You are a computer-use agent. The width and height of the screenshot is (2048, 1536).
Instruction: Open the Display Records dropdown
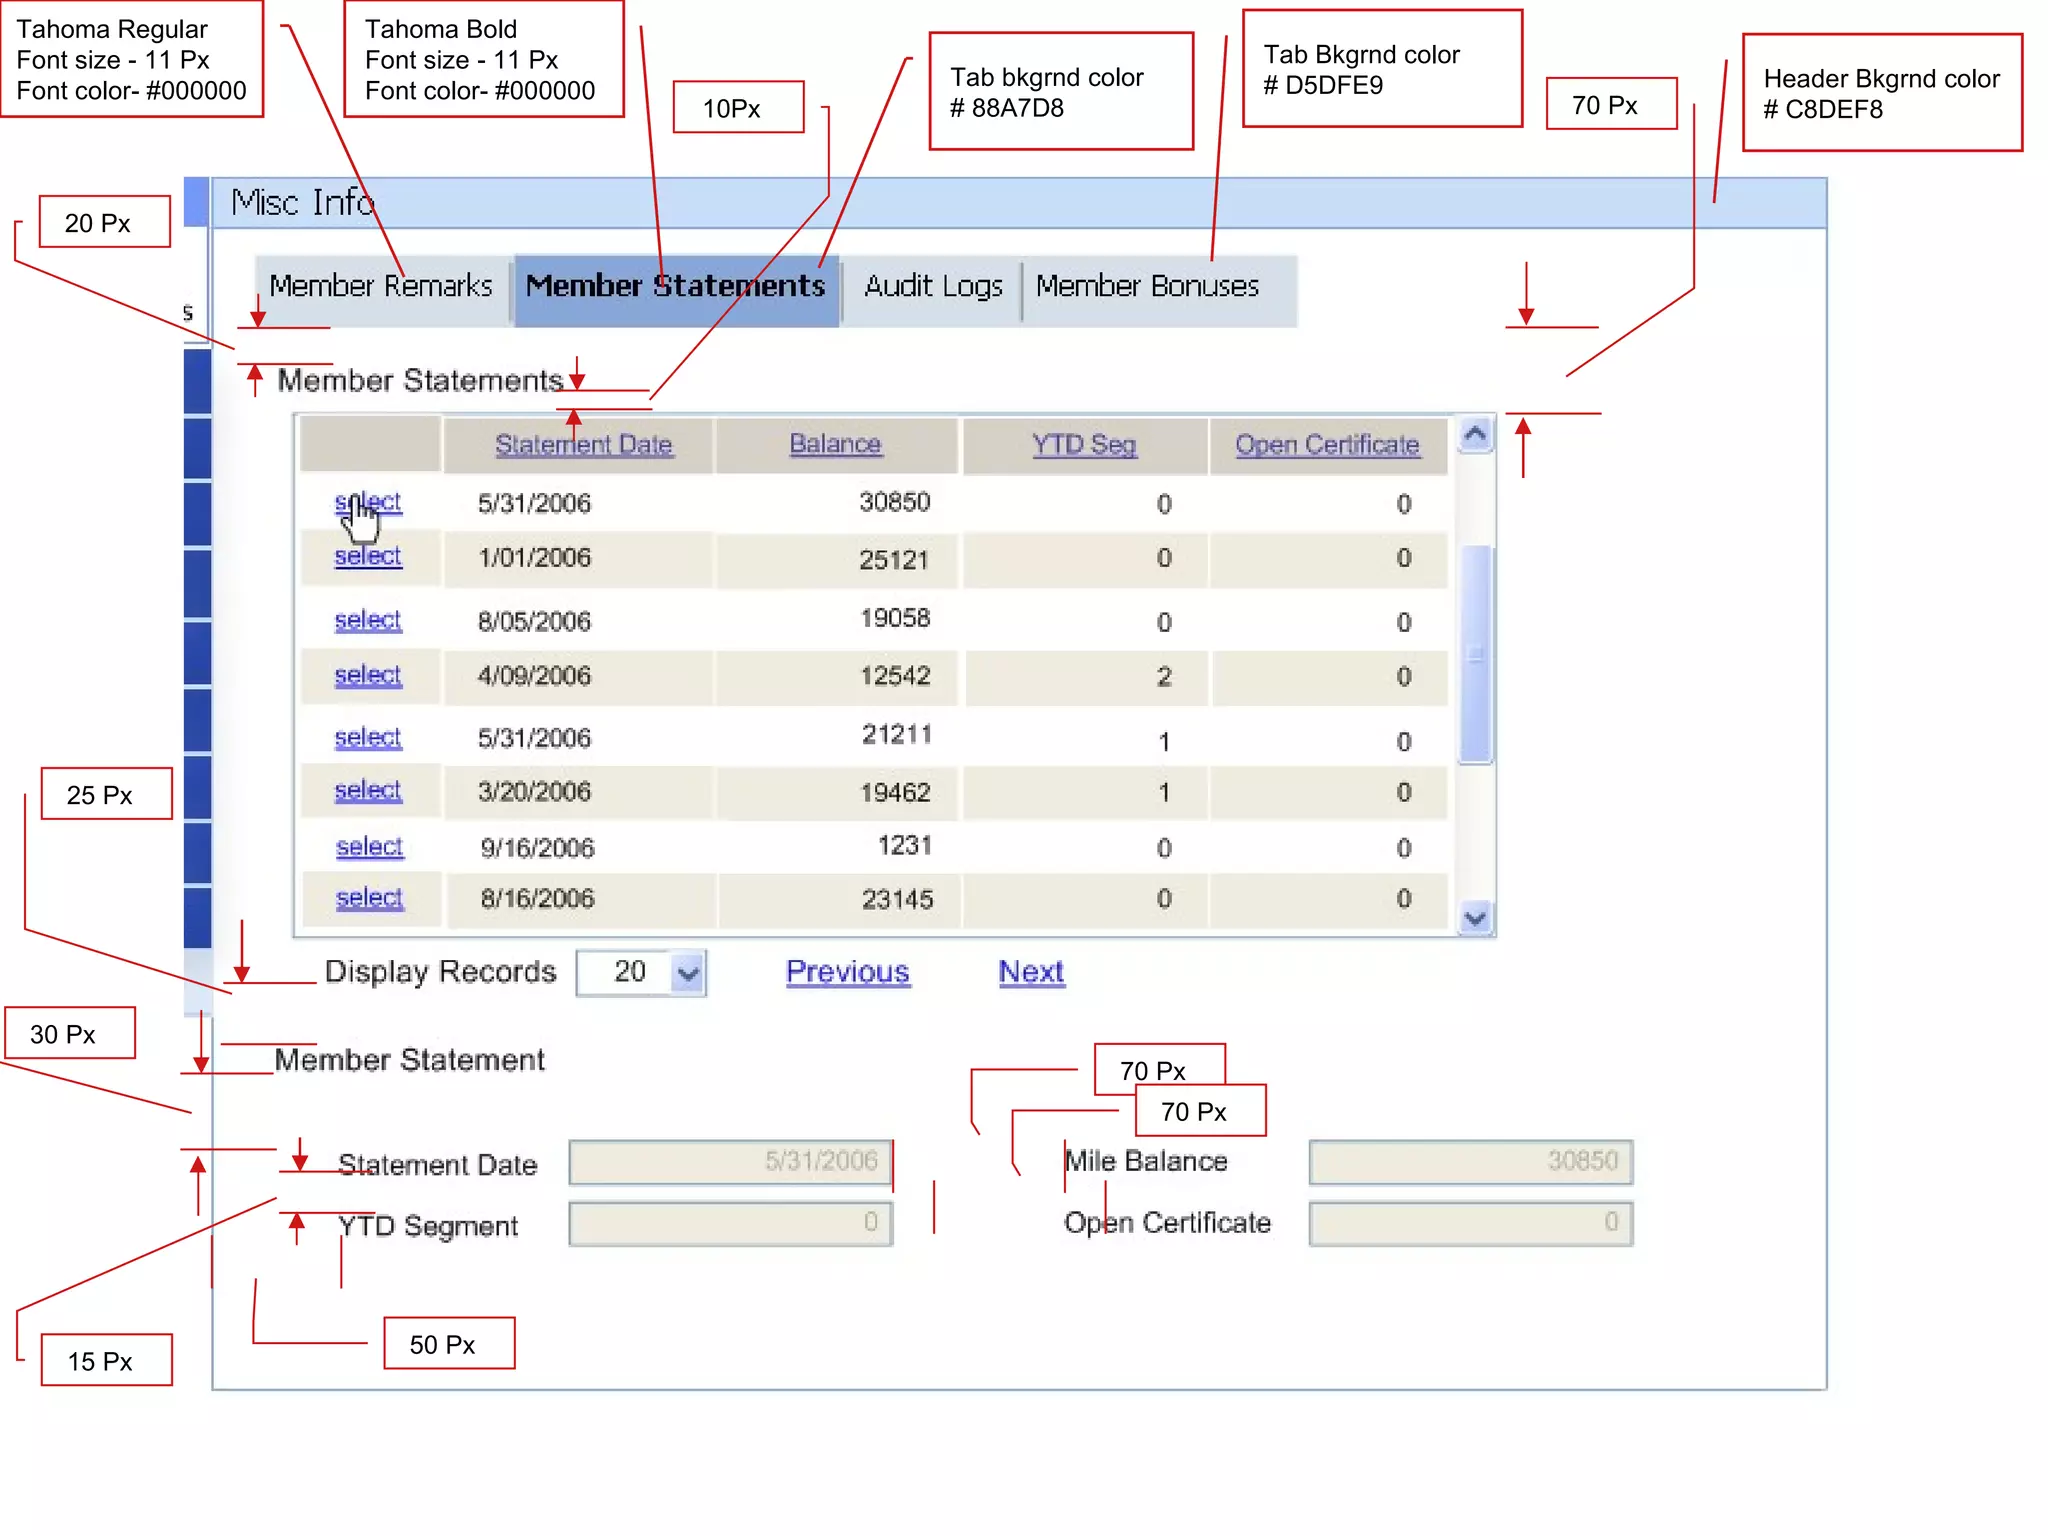coord(687,973)
